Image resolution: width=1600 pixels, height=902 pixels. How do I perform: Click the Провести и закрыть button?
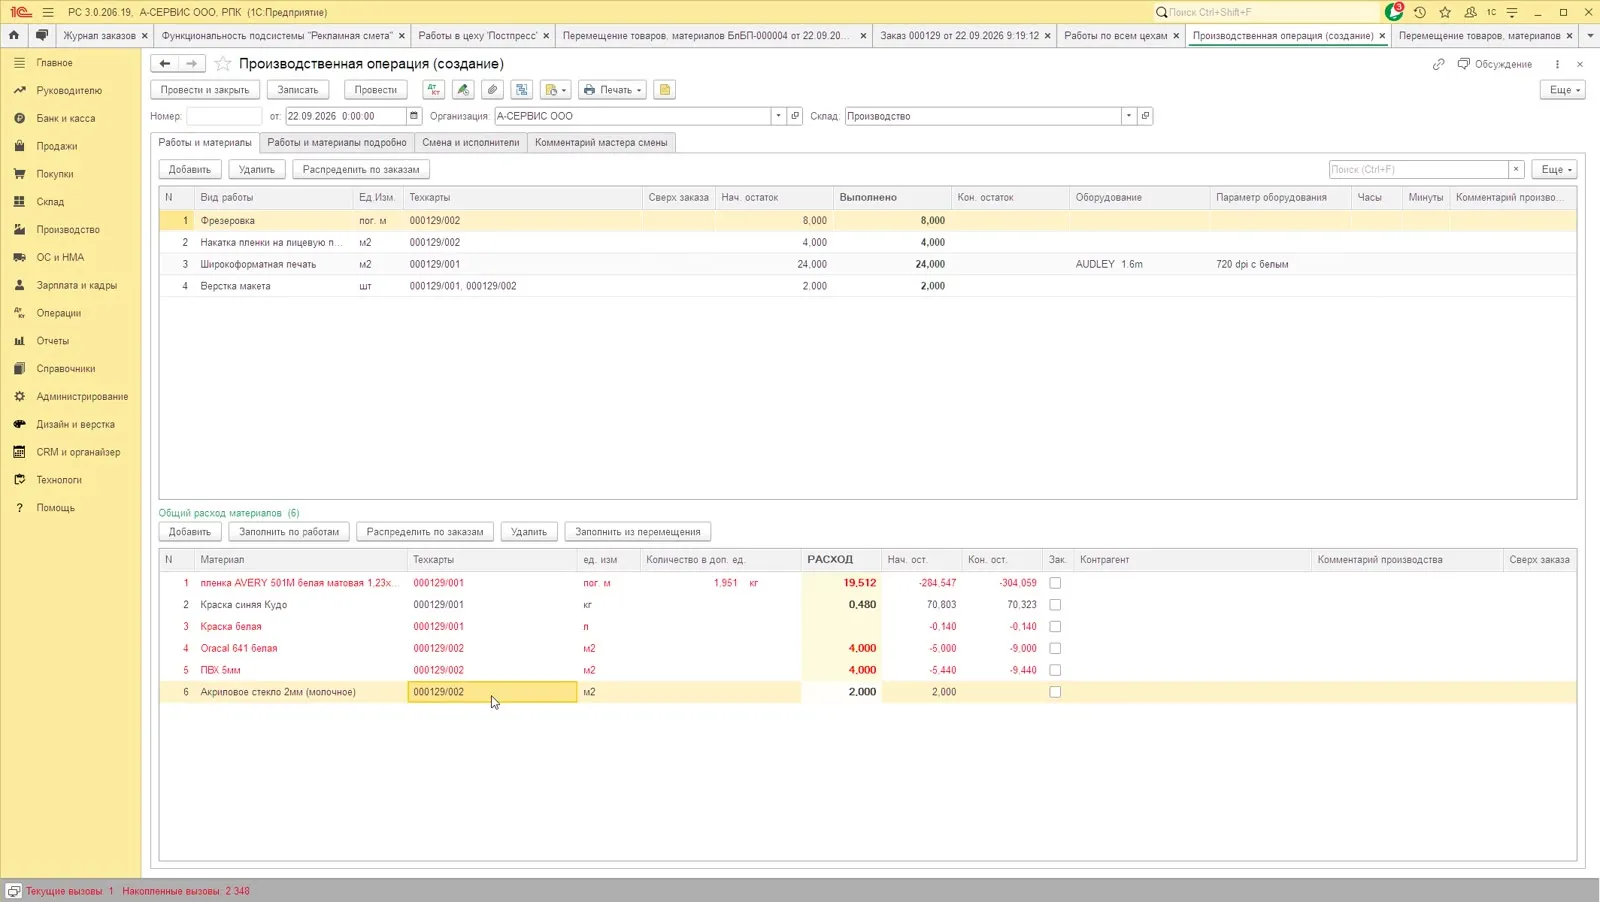coord(205,90)
